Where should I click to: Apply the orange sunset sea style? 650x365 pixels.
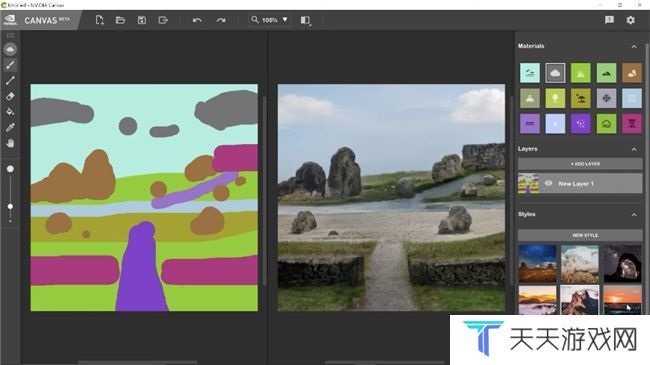coord(622,300)
